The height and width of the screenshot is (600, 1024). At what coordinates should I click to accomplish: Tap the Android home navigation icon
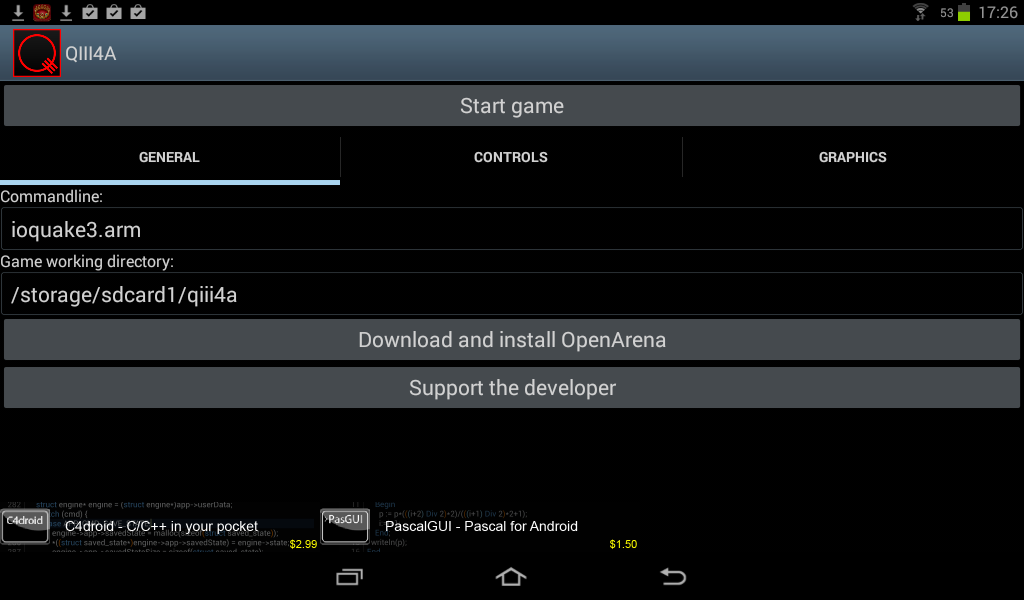pos(511,576)
